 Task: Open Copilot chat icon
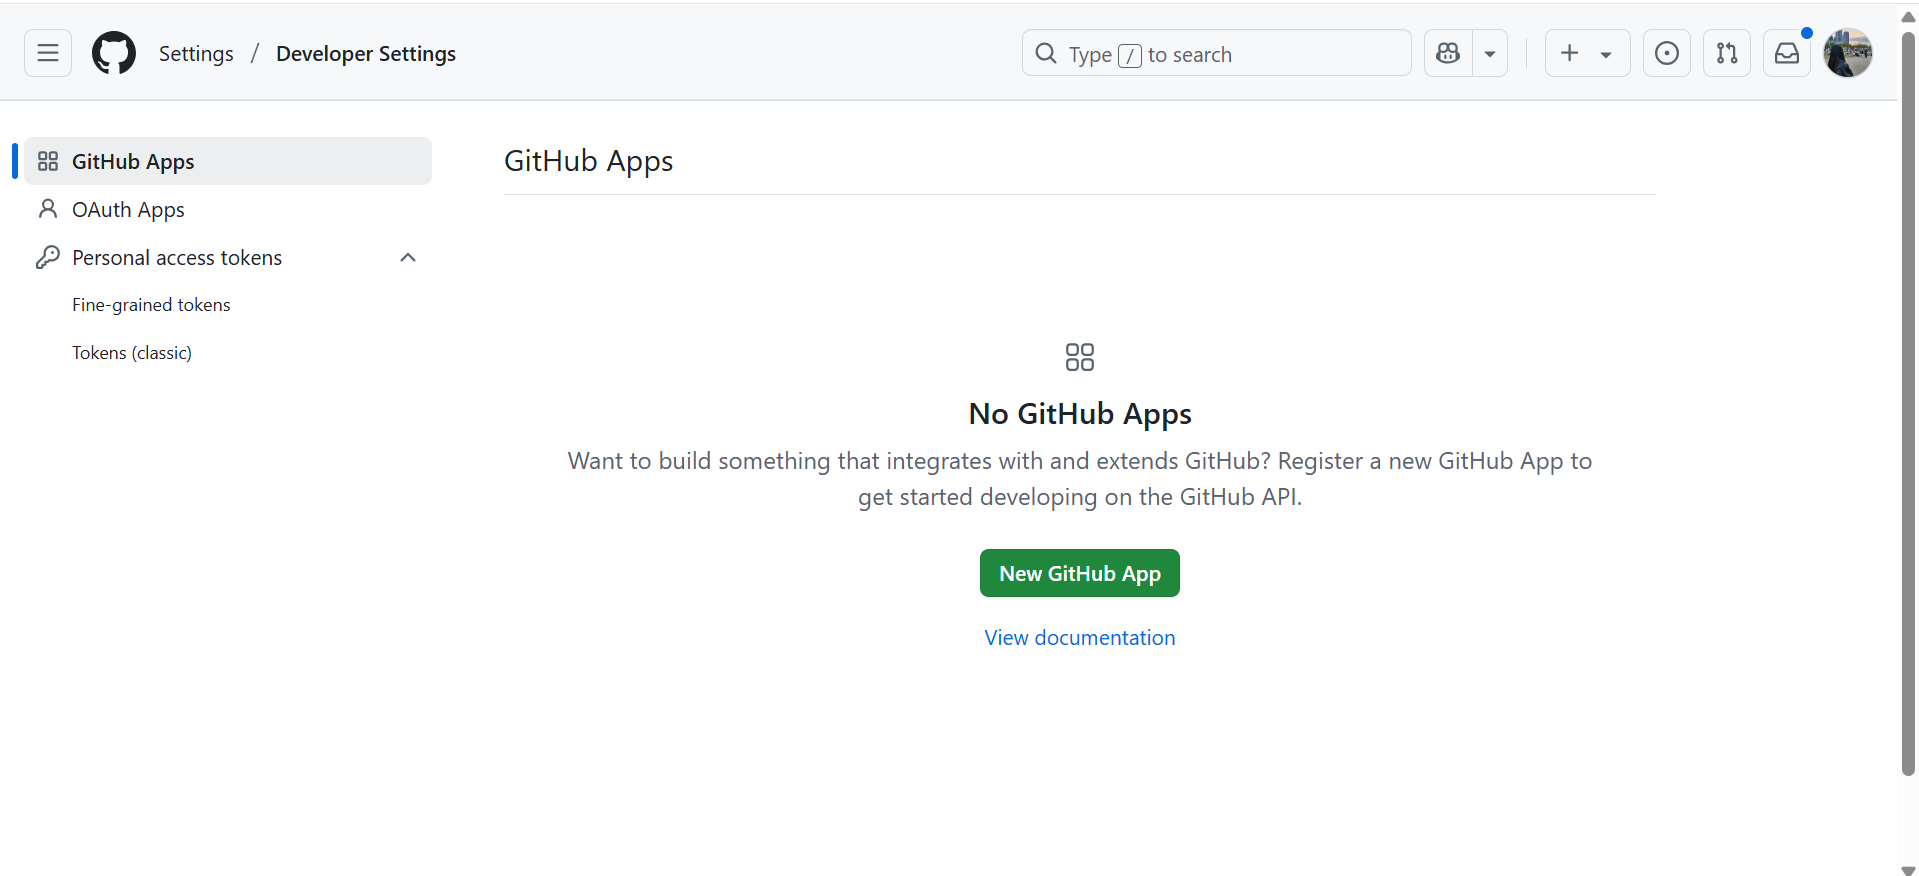(1448, 53)
